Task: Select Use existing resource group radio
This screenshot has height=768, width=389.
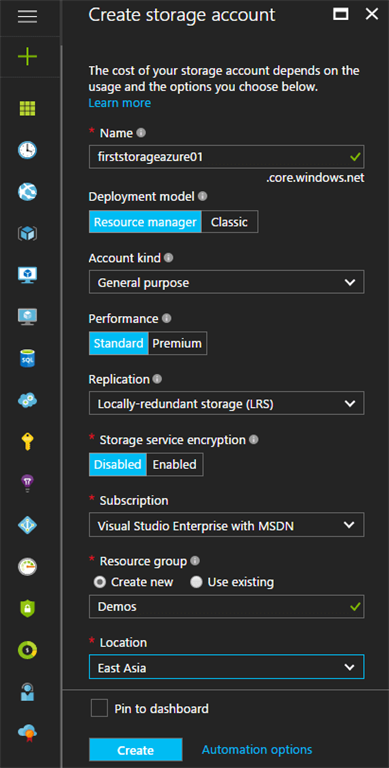Action: [196, 582]
